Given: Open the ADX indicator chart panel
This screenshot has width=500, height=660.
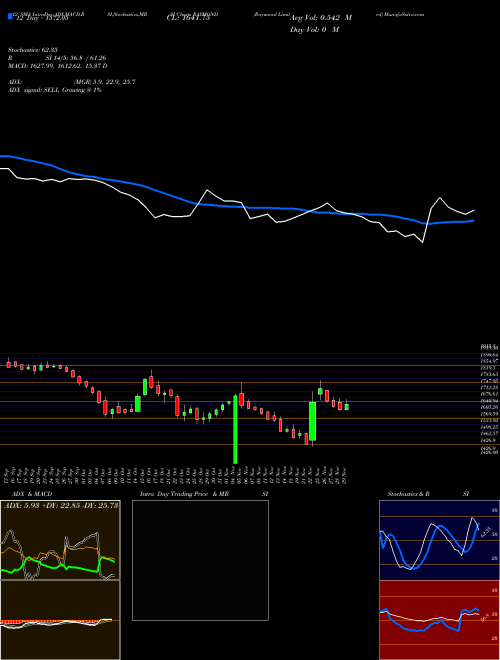Looking at the screenshot, I should (x=60, y=540).
